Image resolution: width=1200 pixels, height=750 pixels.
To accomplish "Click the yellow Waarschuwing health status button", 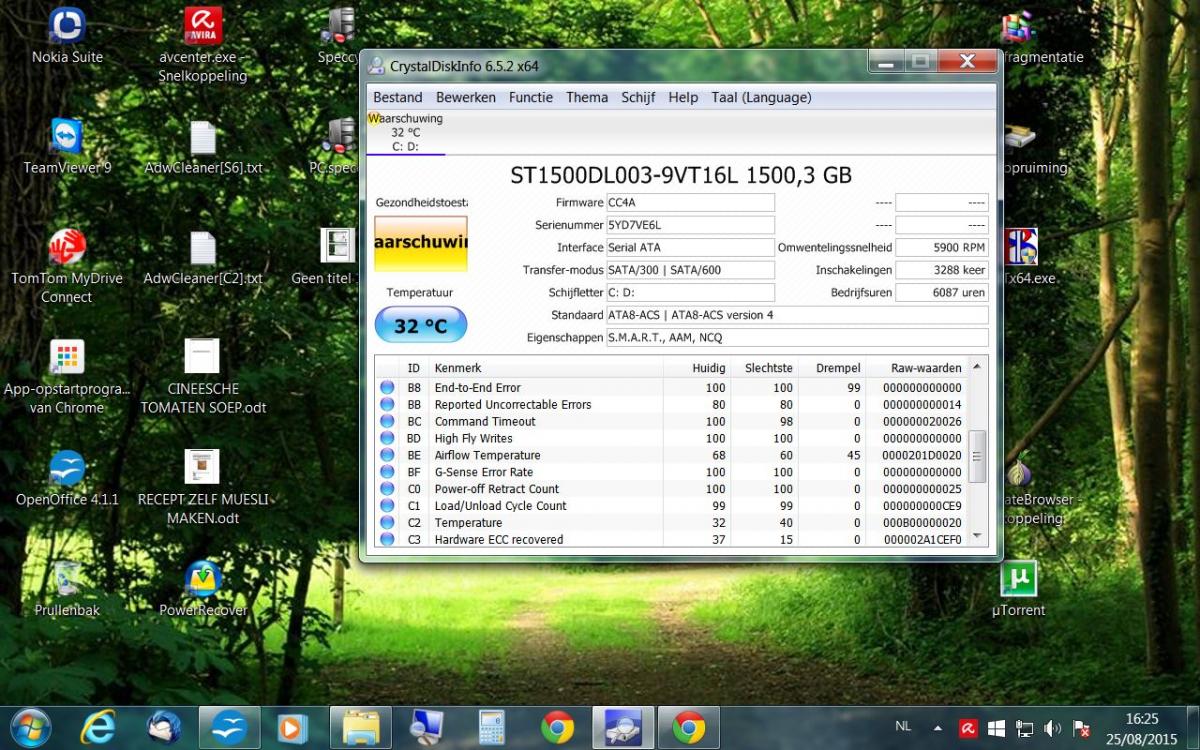I will (x=420, y=243).
